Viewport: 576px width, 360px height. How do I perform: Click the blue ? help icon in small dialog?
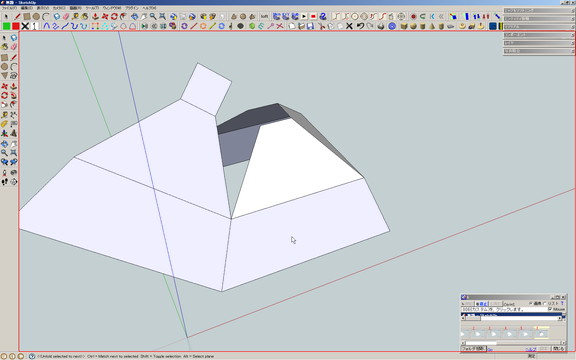coord(562,303)
